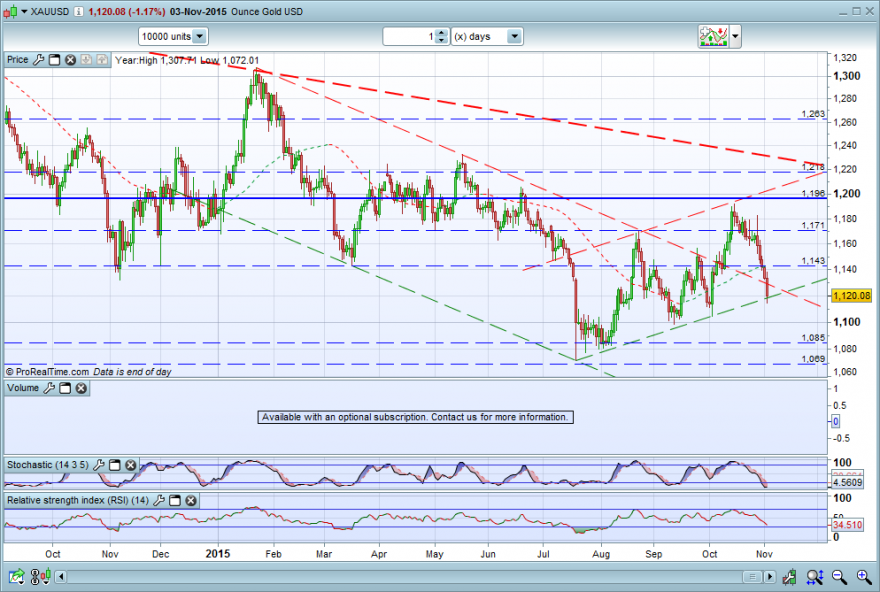Open Stochastic indicator settings wrench
This screenshot has height=592, width=880.
[99, 465]
